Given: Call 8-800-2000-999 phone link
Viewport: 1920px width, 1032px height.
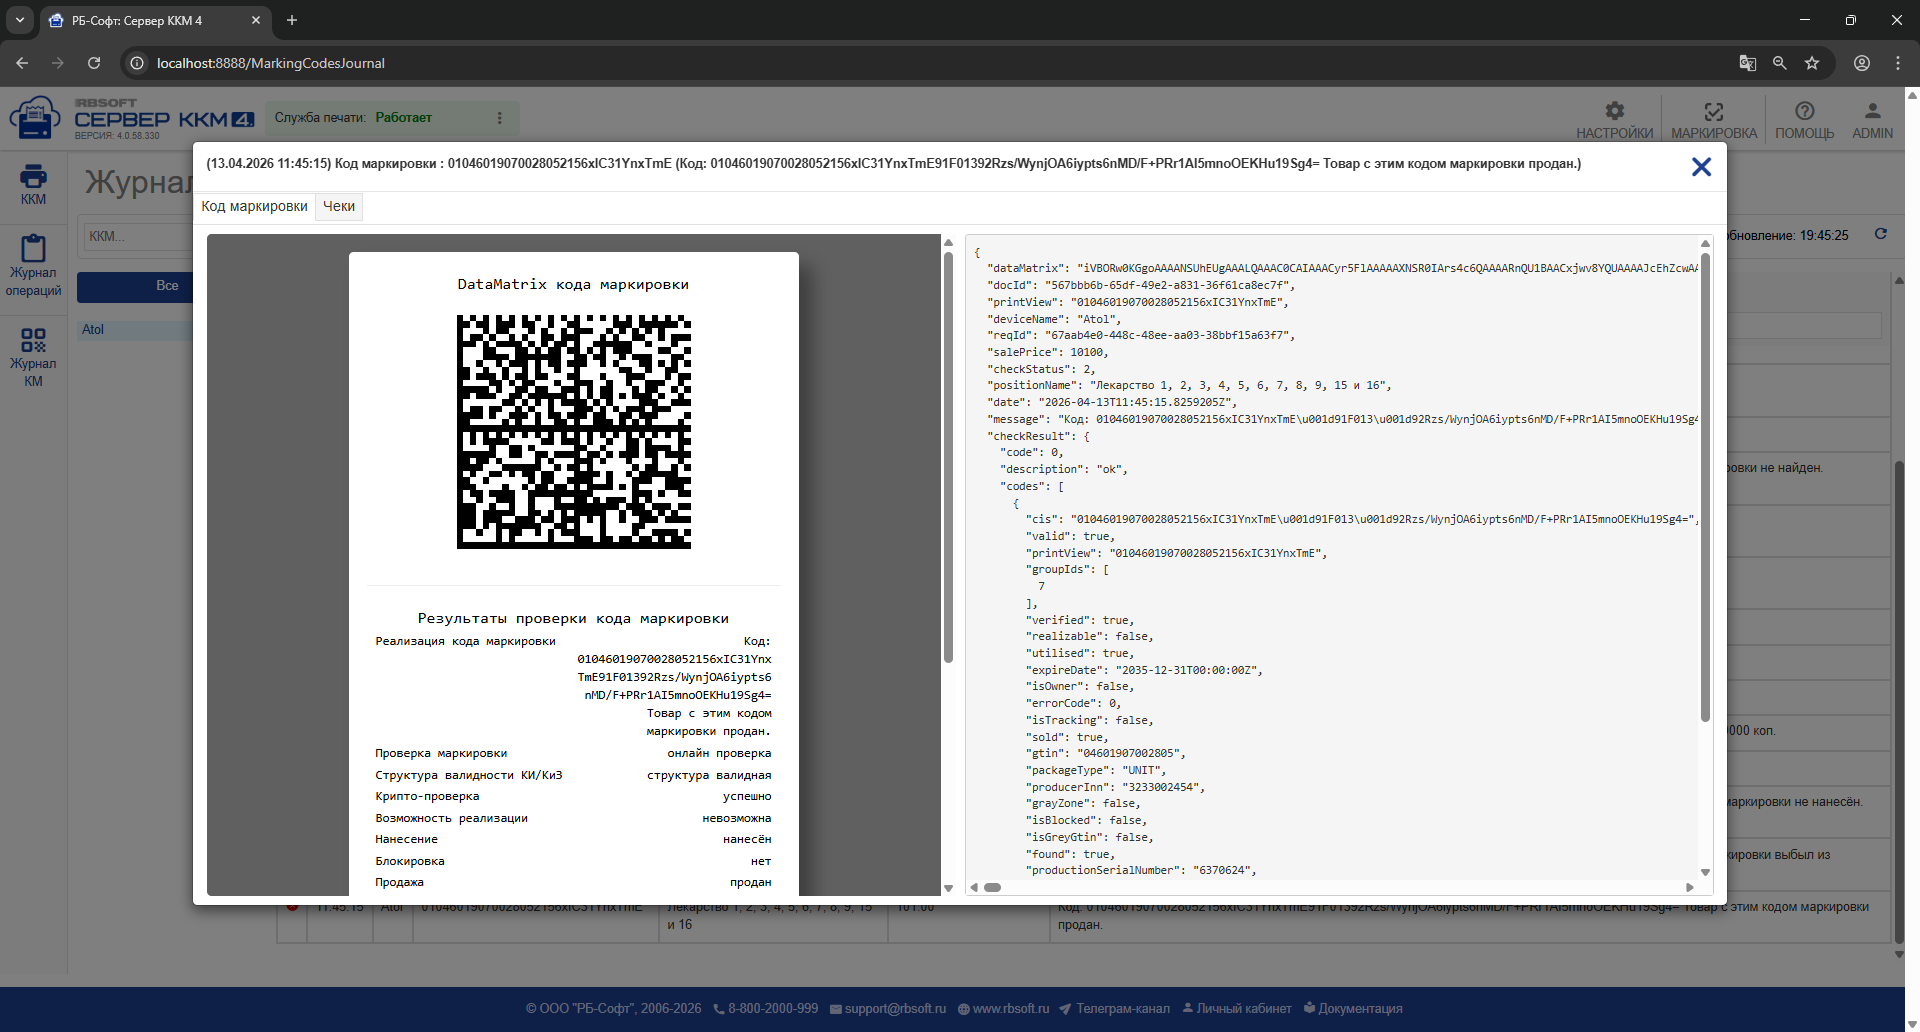Looking at the screenshot, I should 765,1008.
